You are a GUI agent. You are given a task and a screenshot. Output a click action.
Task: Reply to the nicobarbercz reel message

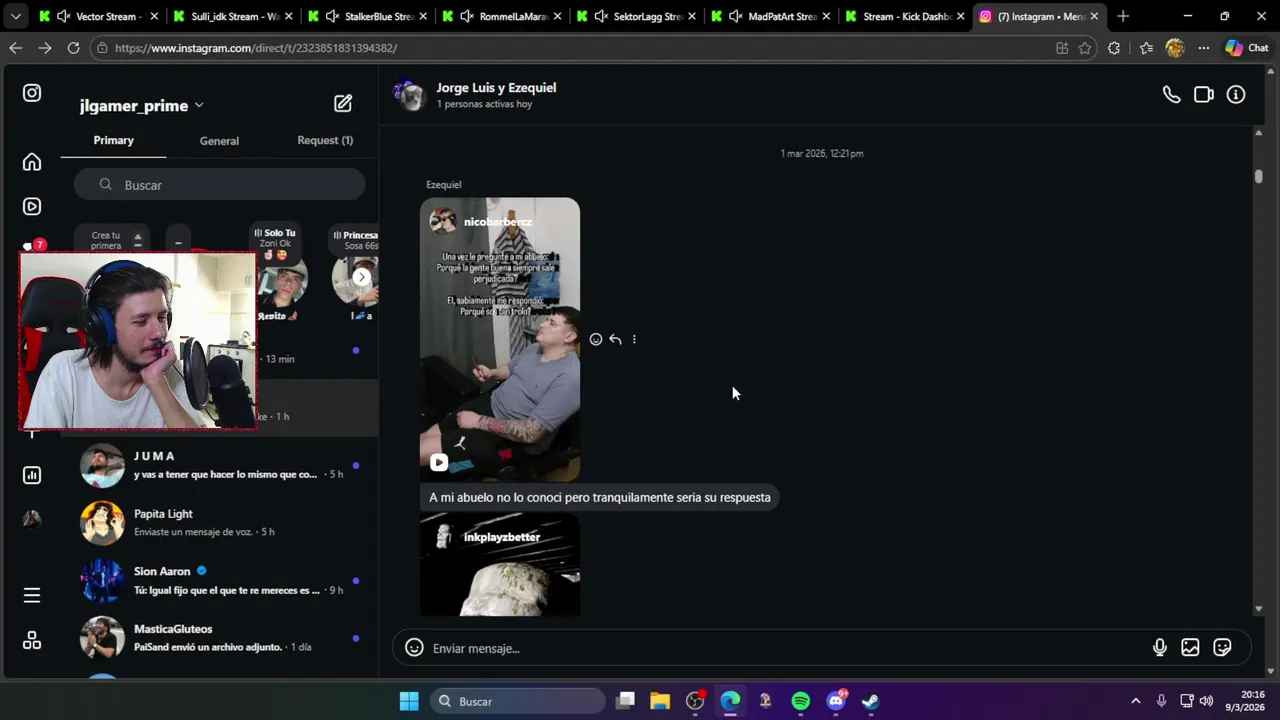tap(615, 339)
